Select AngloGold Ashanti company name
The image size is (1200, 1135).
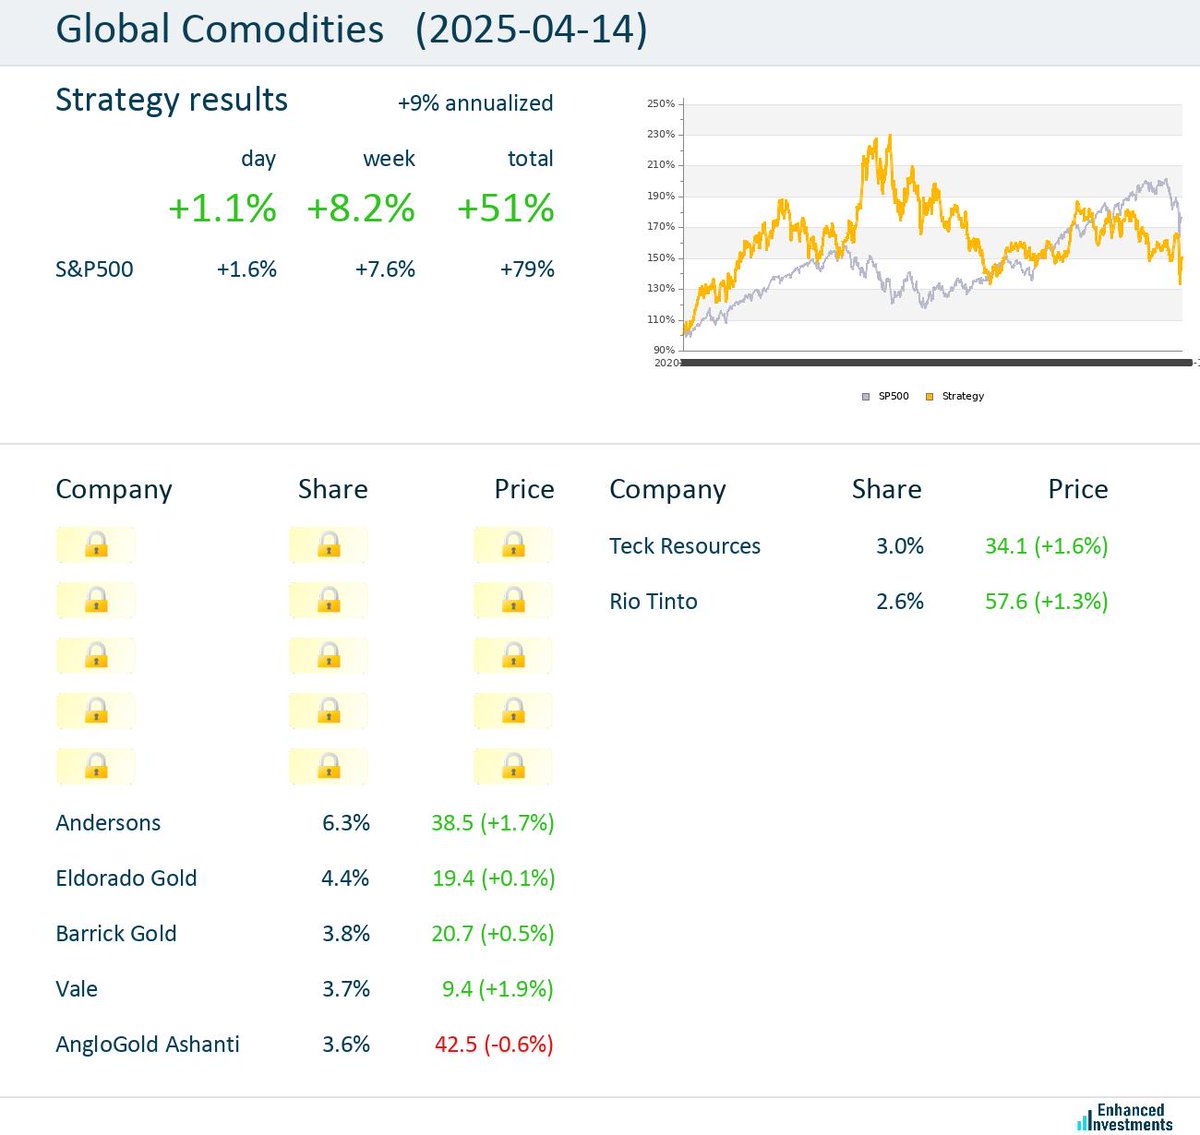pos(148,1044)
